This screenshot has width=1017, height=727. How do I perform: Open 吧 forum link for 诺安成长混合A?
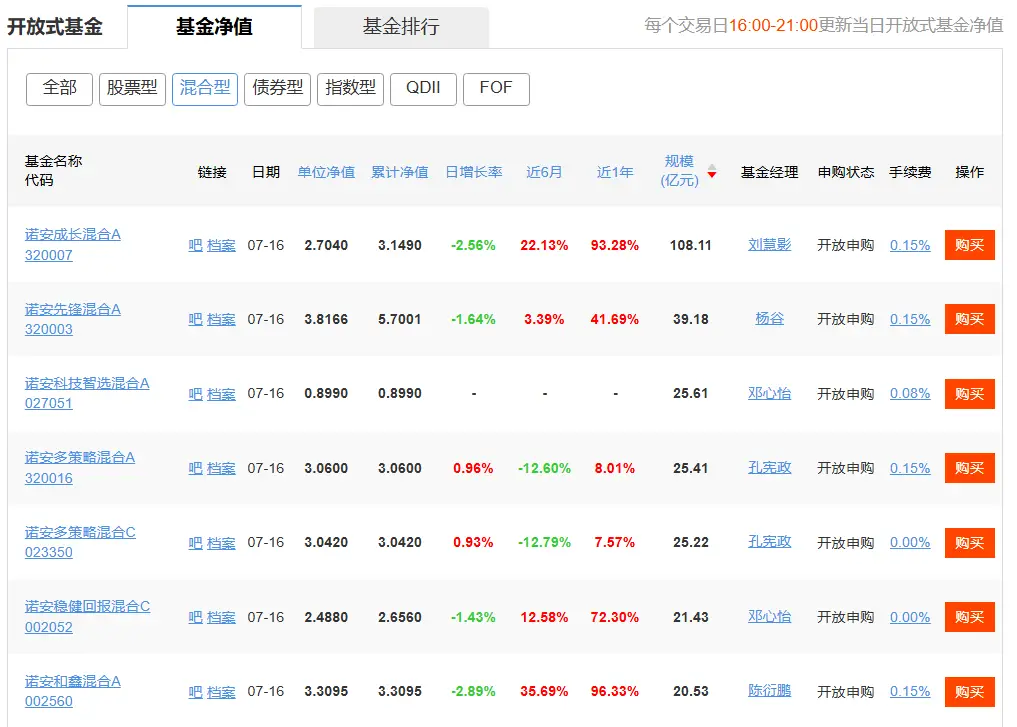pyautogui.click(x=195, y=245)
